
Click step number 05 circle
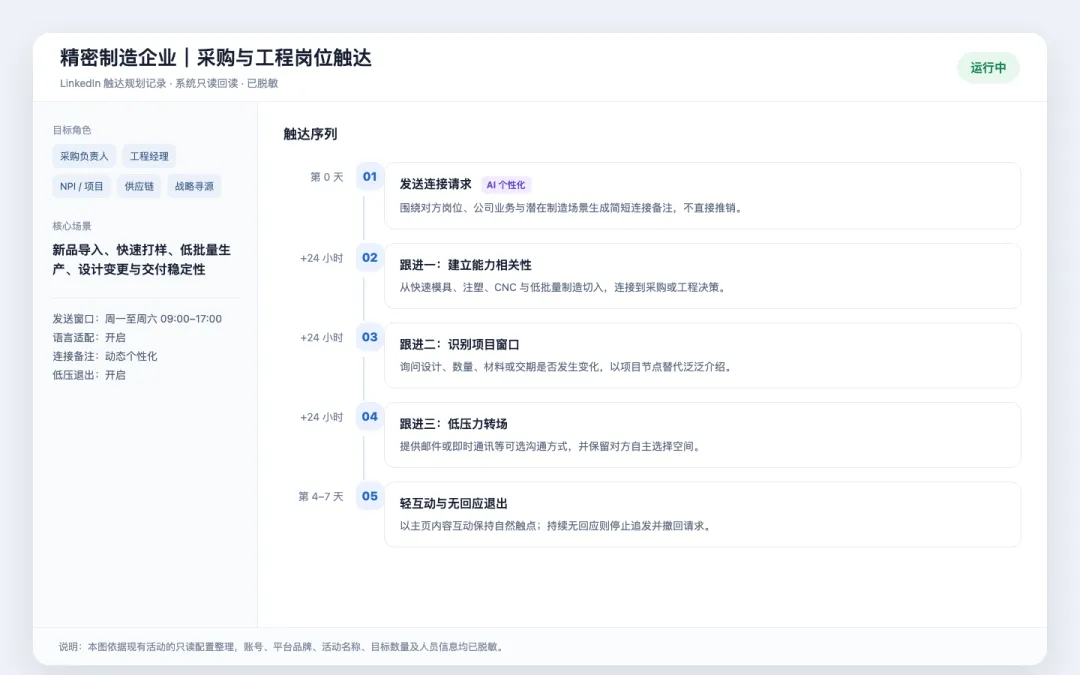[370, 496]
